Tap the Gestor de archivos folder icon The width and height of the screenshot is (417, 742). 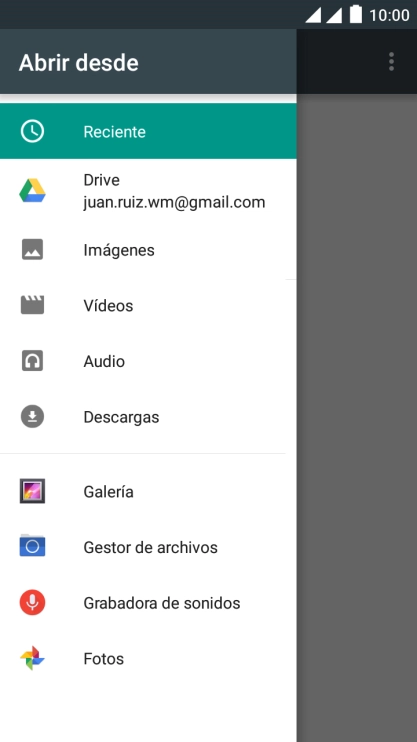pyautogui.click(x=32, y=546)
